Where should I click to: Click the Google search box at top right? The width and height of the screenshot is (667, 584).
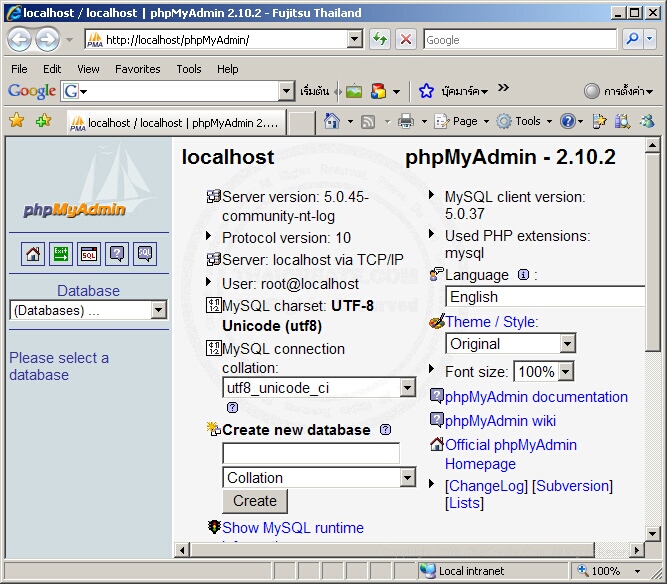click(x=520, y=40)
